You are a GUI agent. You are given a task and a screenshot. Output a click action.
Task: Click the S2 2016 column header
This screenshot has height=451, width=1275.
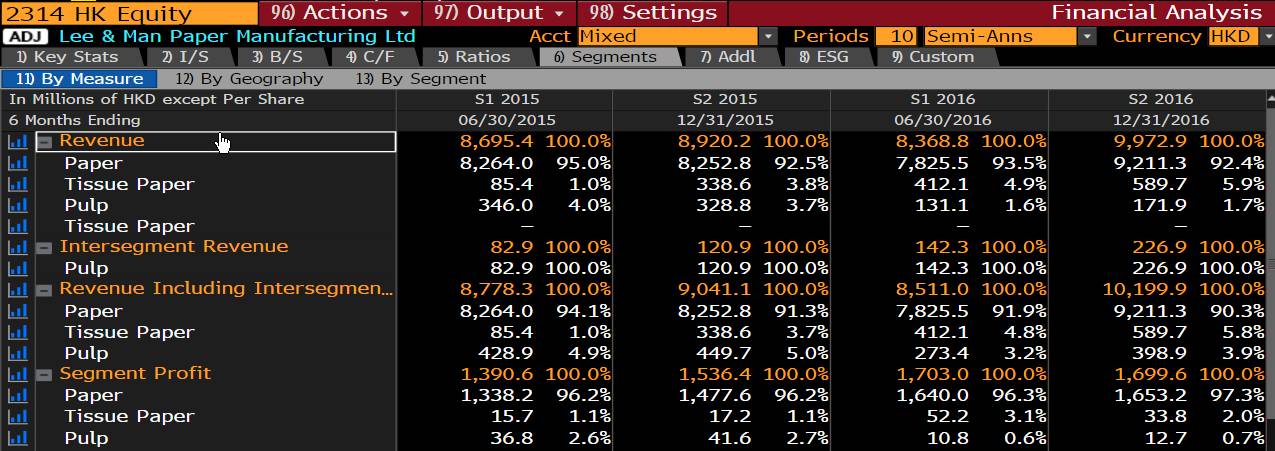[x=1160, y=99]
